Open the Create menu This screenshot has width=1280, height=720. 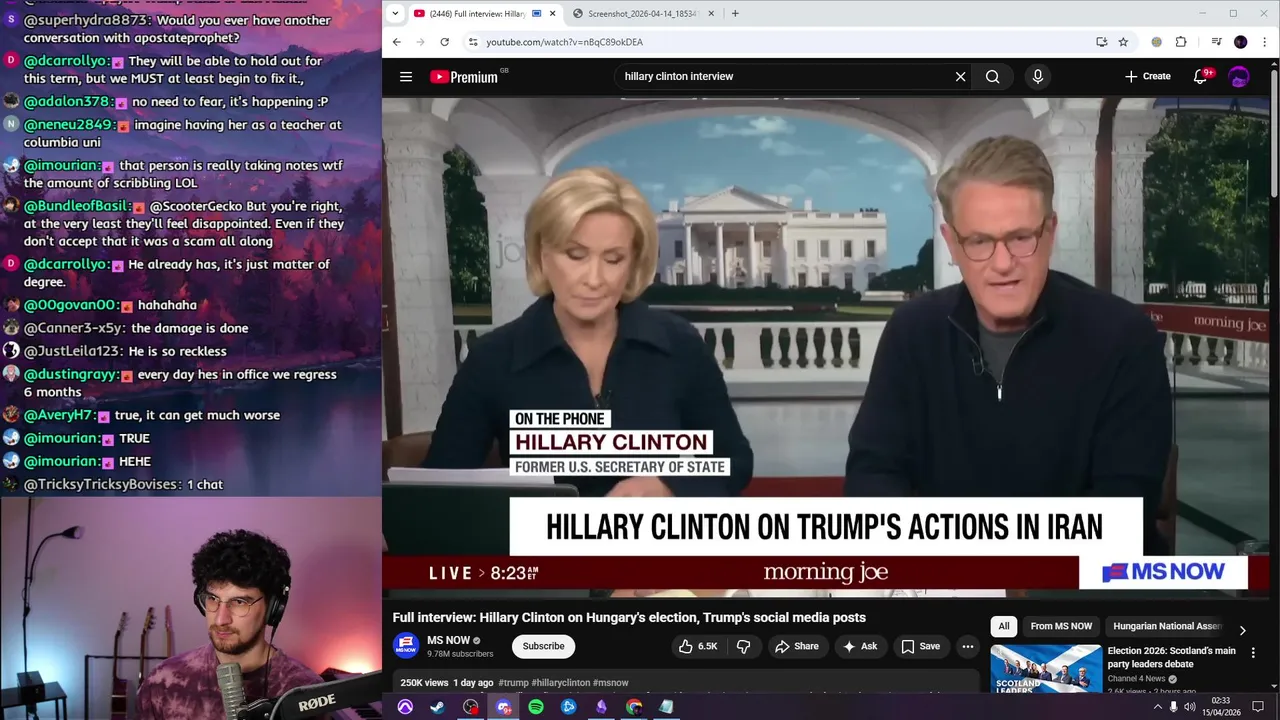(x=1147, y=76)
